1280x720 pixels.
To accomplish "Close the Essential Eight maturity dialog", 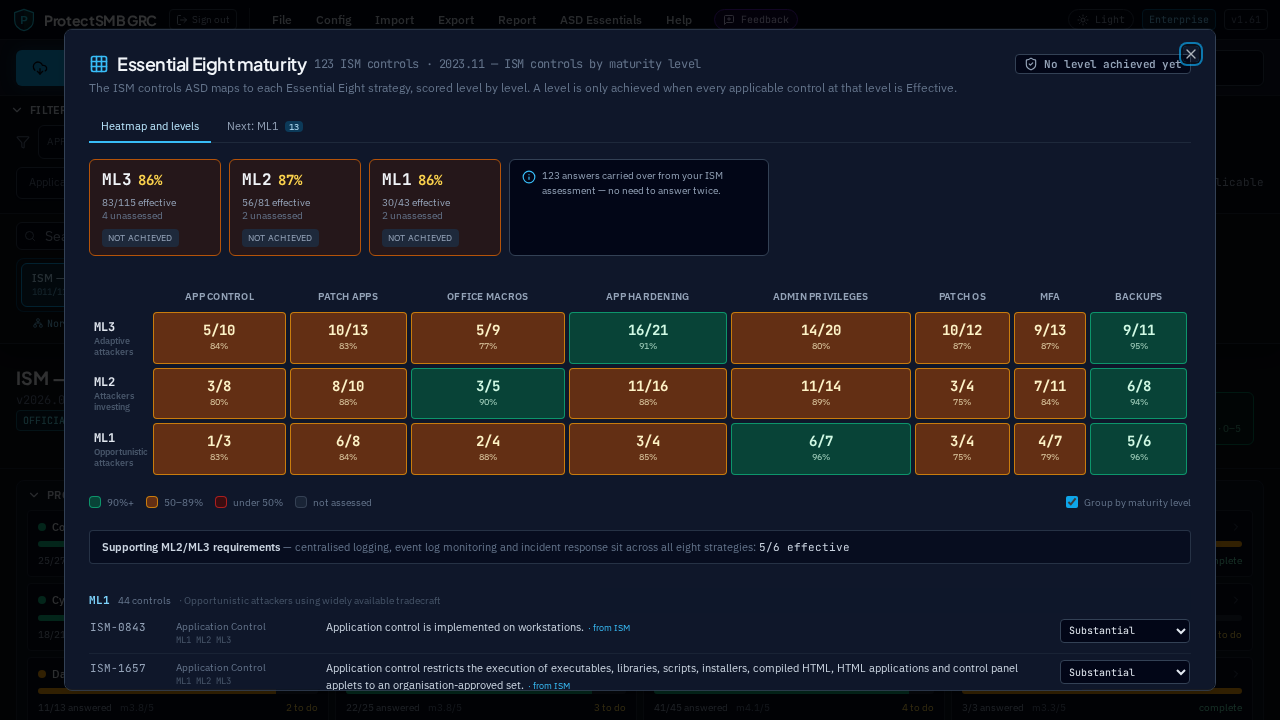I will point(1190,54).
